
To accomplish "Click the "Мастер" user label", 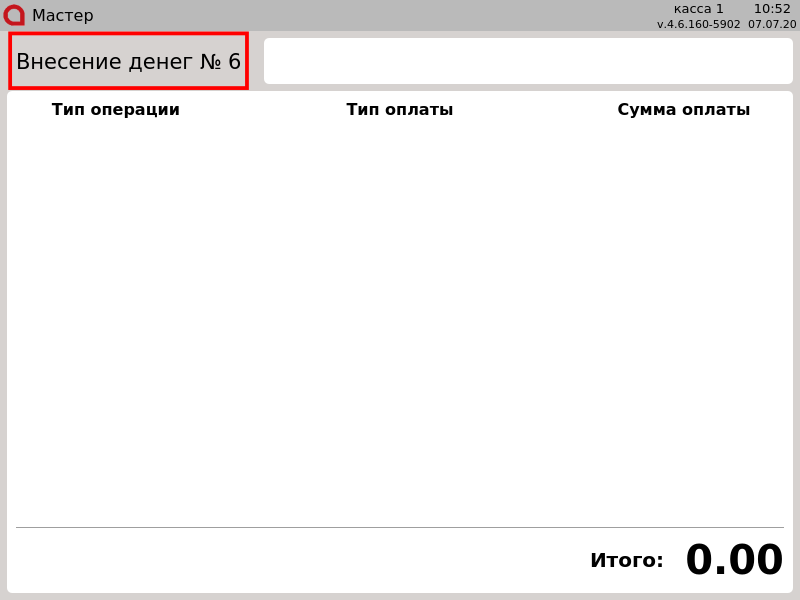I will [x=62, y=16].
